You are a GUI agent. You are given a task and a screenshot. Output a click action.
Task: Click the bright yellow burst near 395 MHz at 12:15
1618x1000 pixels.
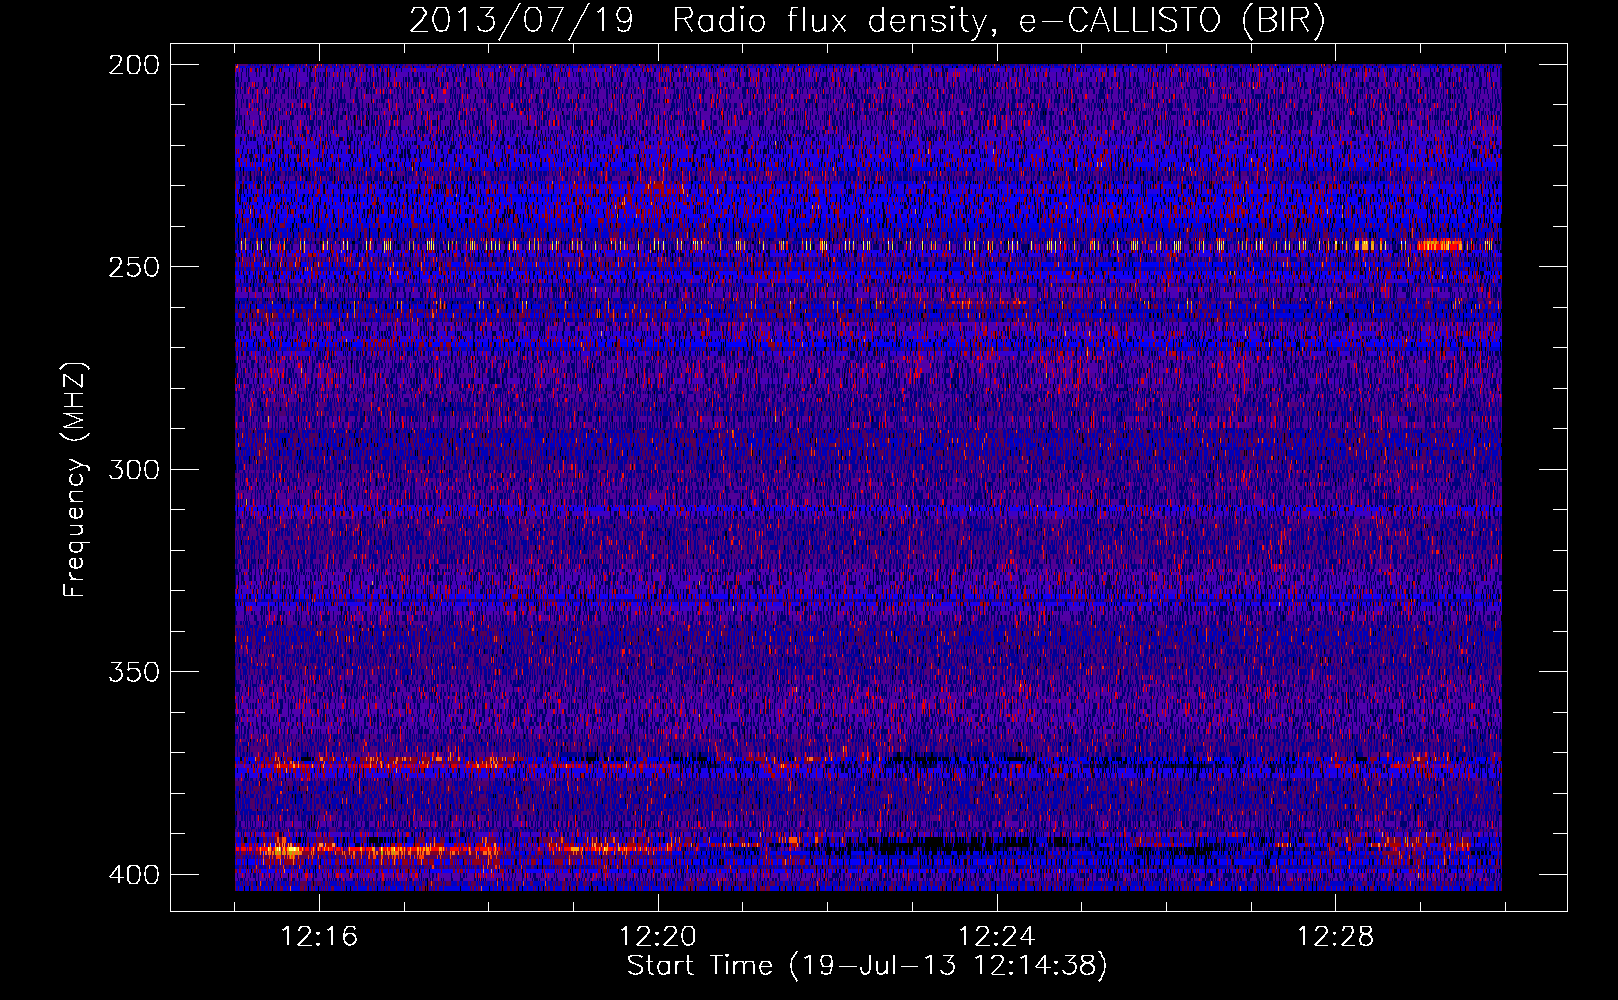[x=288, y=851]
